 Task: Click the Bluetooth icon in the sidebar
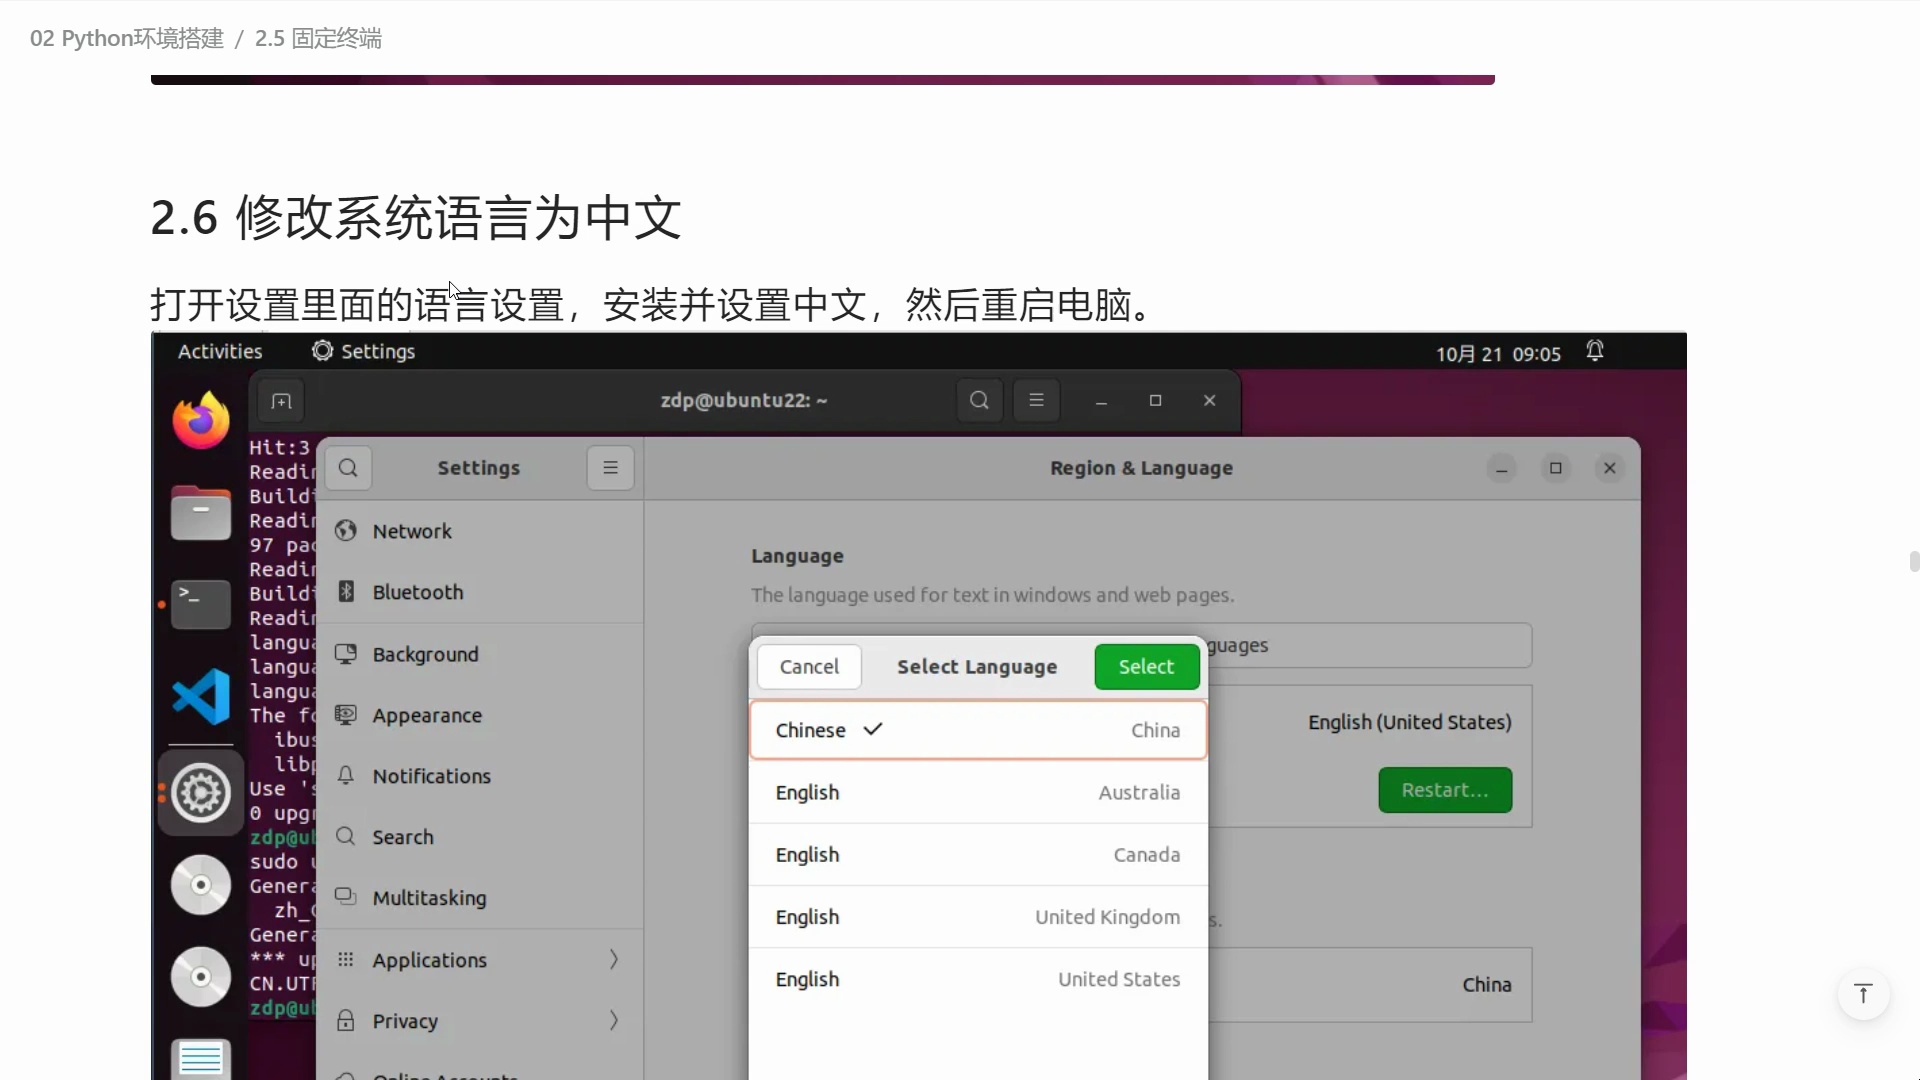point(346,592)
